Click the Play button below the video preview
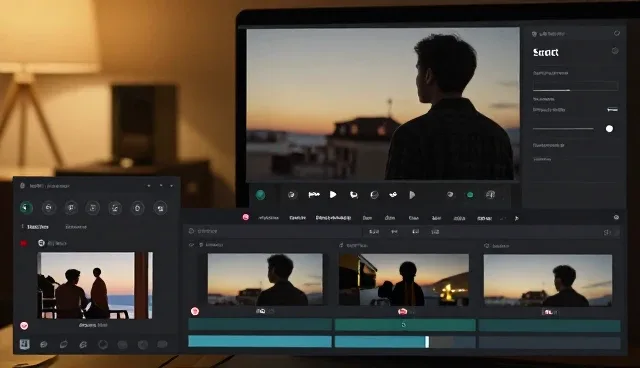Viewport: 640px width, 368px height. click(x=333, y=195)
